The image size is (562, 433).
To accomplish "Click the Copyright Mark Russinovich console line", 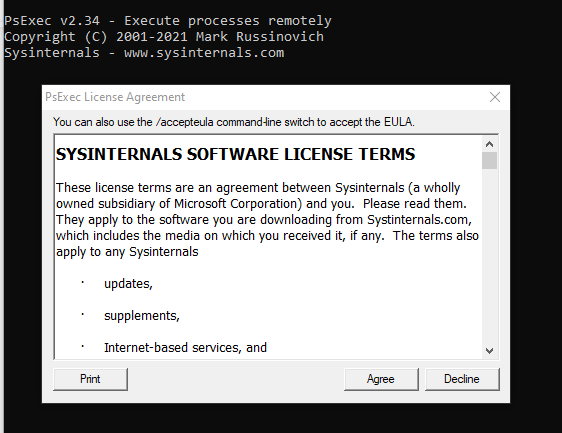I will pos(164,37).
